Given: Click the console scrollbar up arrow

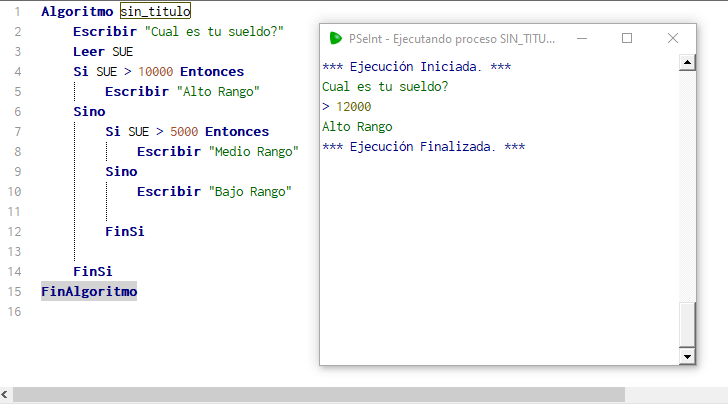Looking at the screenshot, I should [687, 62].
